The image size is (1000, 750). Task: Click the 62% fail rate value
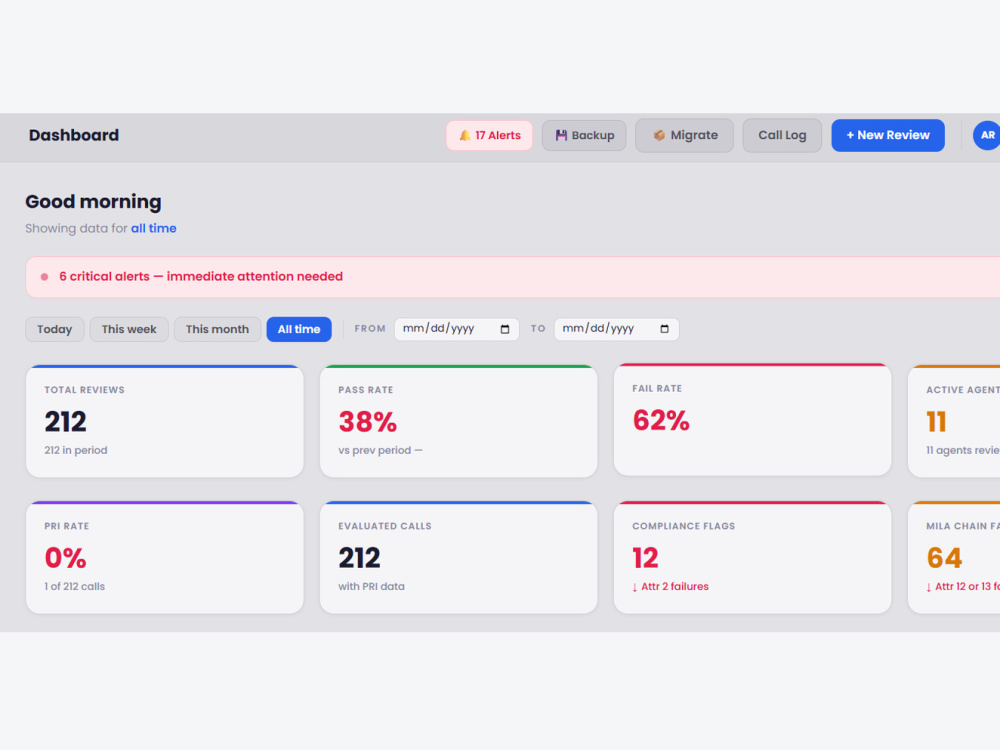click(x=661, y=420)
